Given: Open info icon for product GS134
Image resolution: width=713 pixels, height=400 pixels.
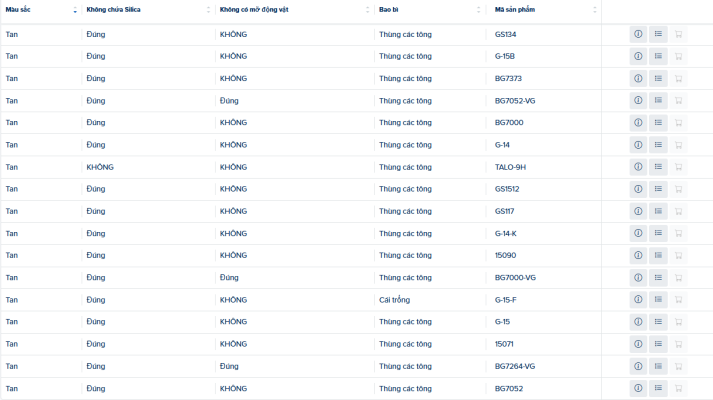Looking at the screenshot, I should pos(638,34).
